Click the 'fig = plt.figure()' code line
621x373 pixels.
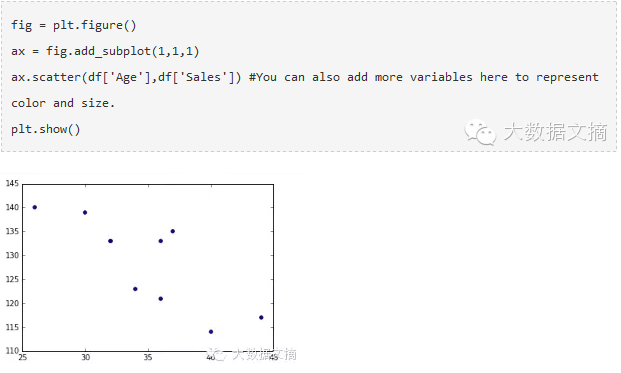point(74,25)
